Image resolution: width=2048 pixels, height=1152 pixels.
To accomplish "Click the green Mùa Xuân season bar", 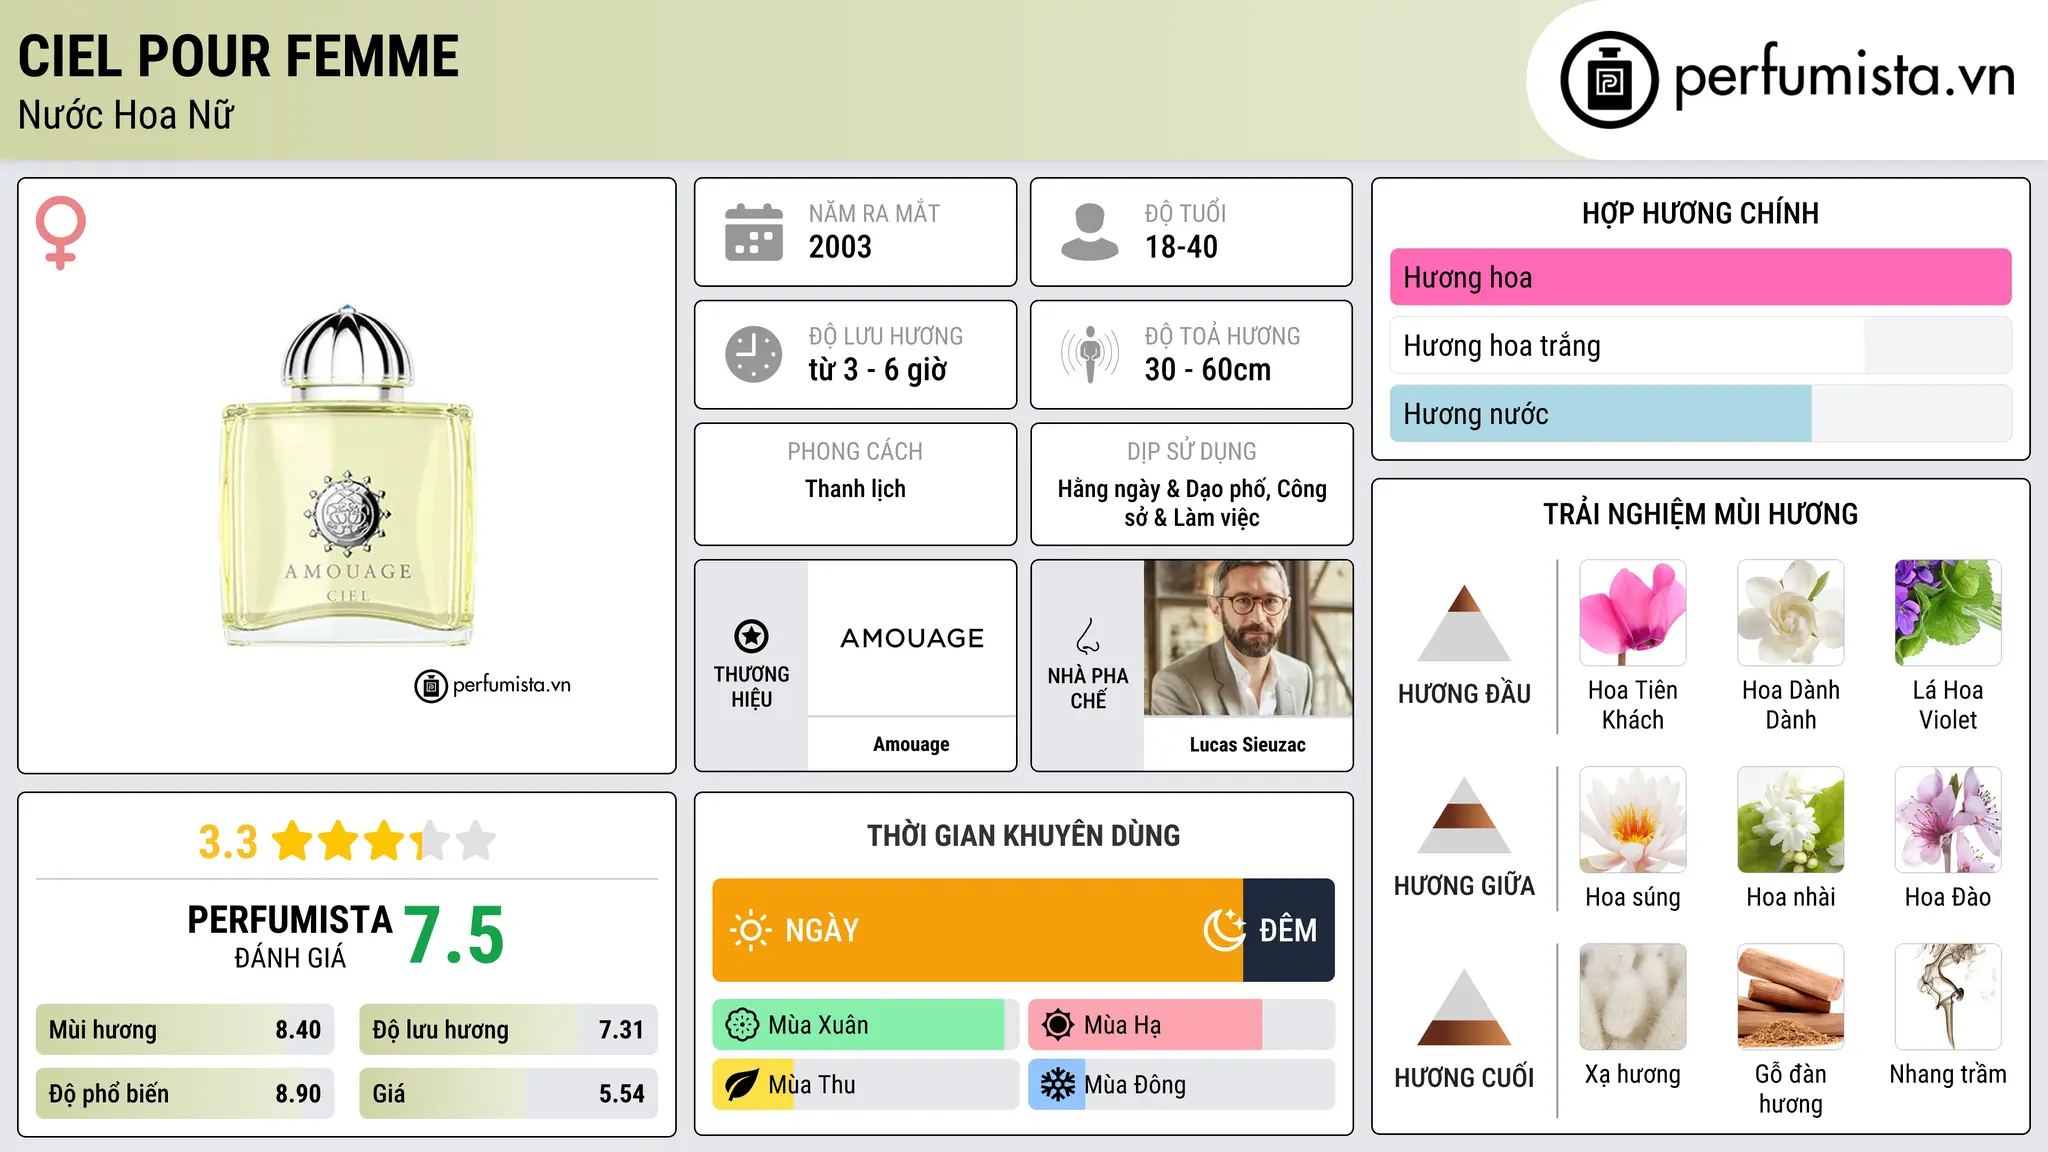I will click(865, 1025).
